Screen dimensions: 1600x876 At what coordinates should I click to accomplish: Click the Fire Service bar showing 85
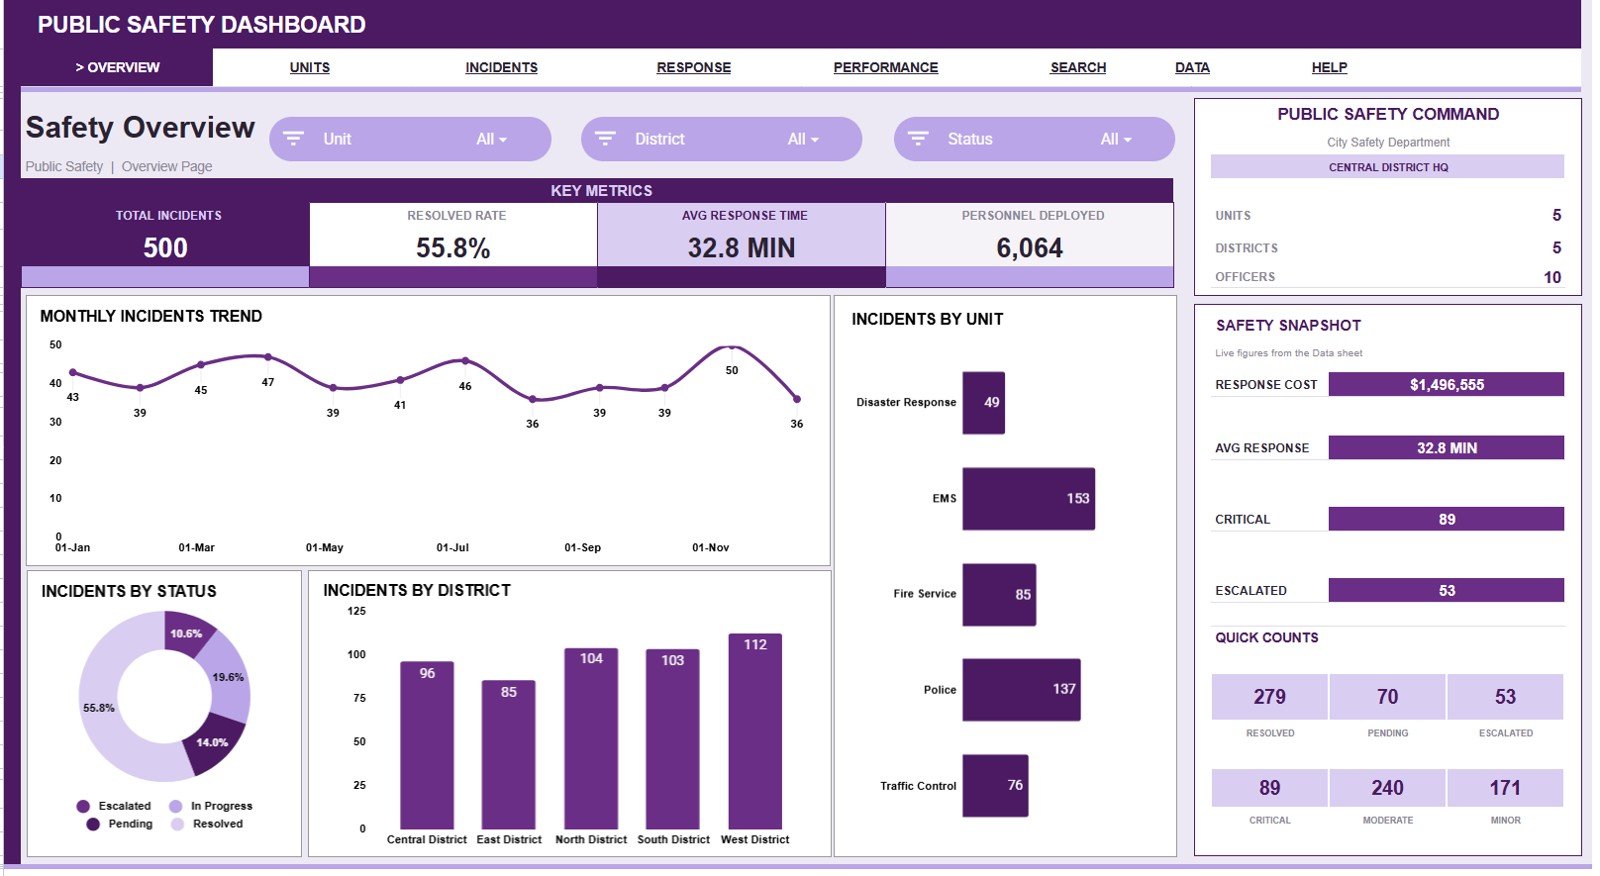tap(999, 594)
